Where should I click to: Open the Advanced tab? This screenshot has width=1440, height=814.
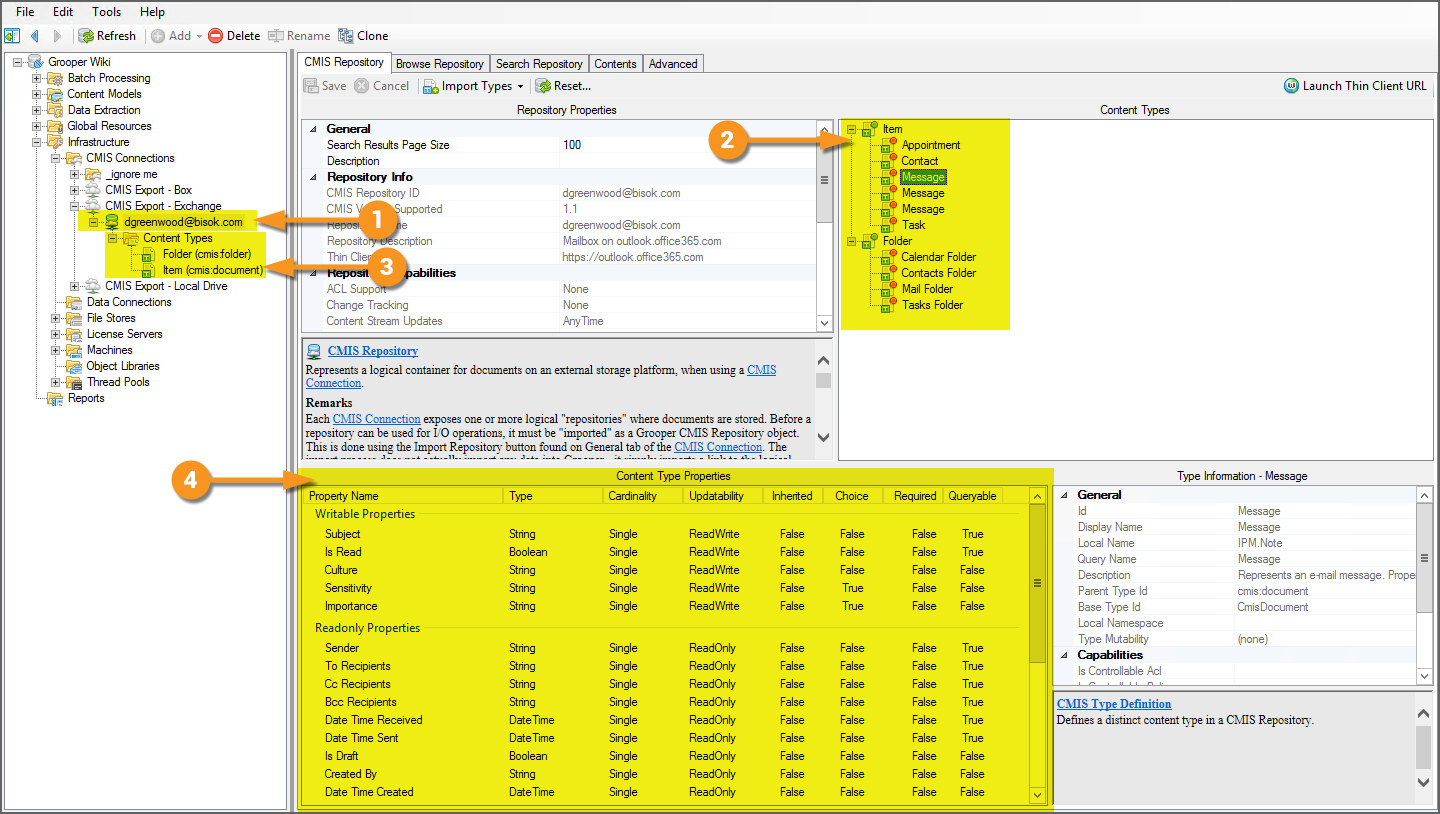[672, 64]
